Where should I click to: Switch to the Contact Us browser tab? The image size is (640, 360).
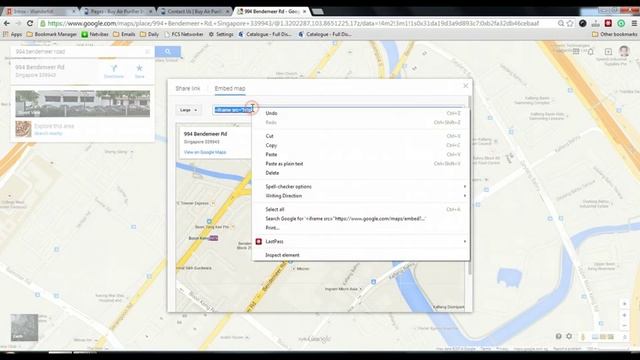[195, 11]
